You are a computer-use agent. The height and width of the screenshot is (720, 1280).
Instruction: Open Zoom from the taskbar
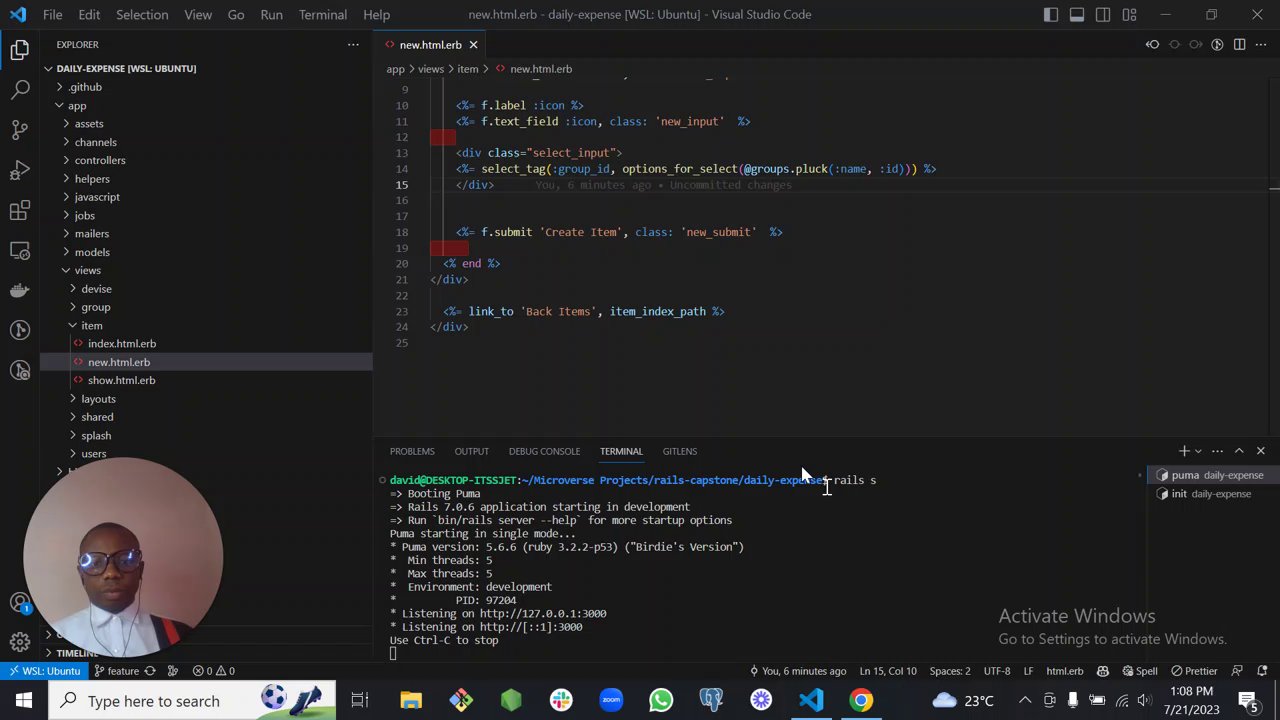click(x=611, y=700)
